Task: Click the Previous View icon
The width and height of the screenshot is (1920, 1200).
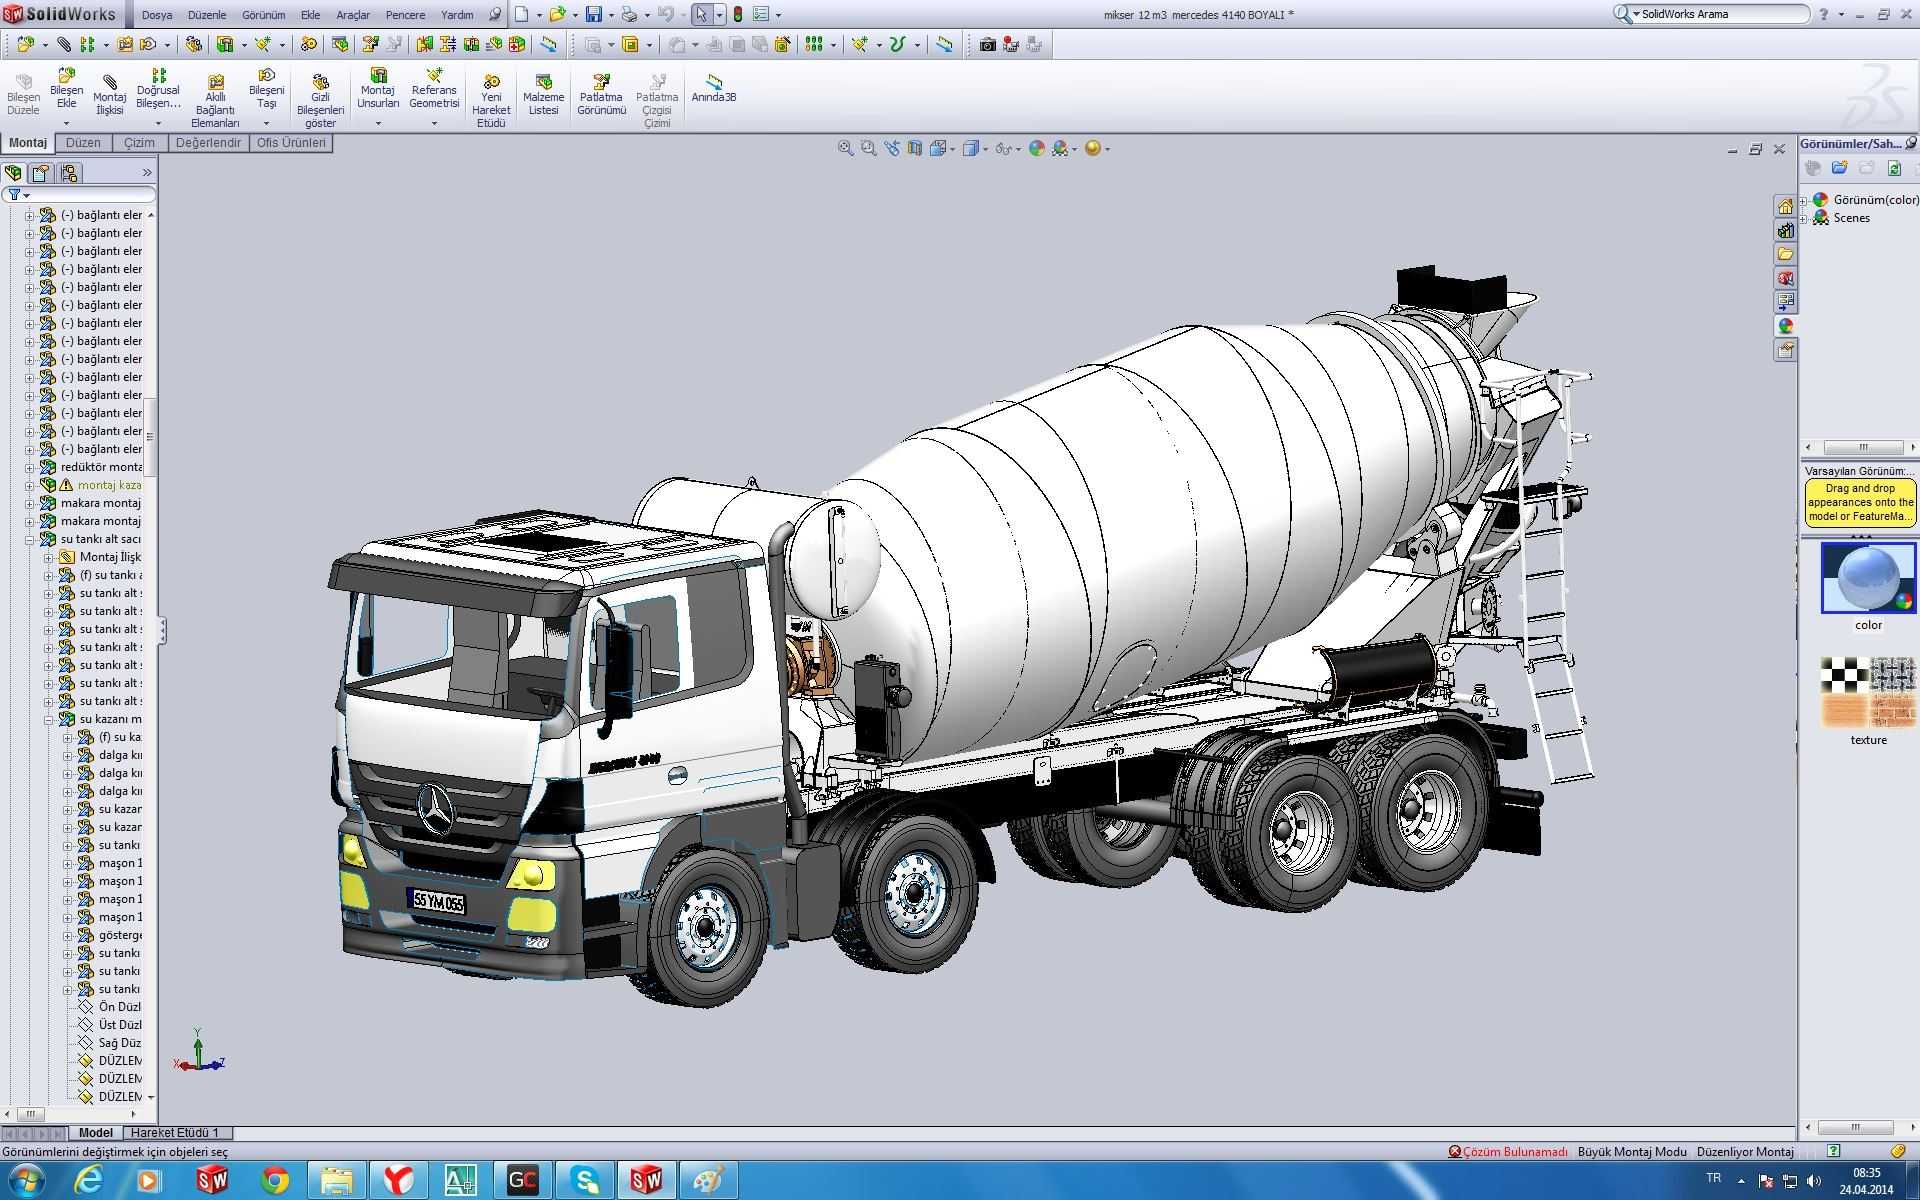Action: click(x=891, y=148)
